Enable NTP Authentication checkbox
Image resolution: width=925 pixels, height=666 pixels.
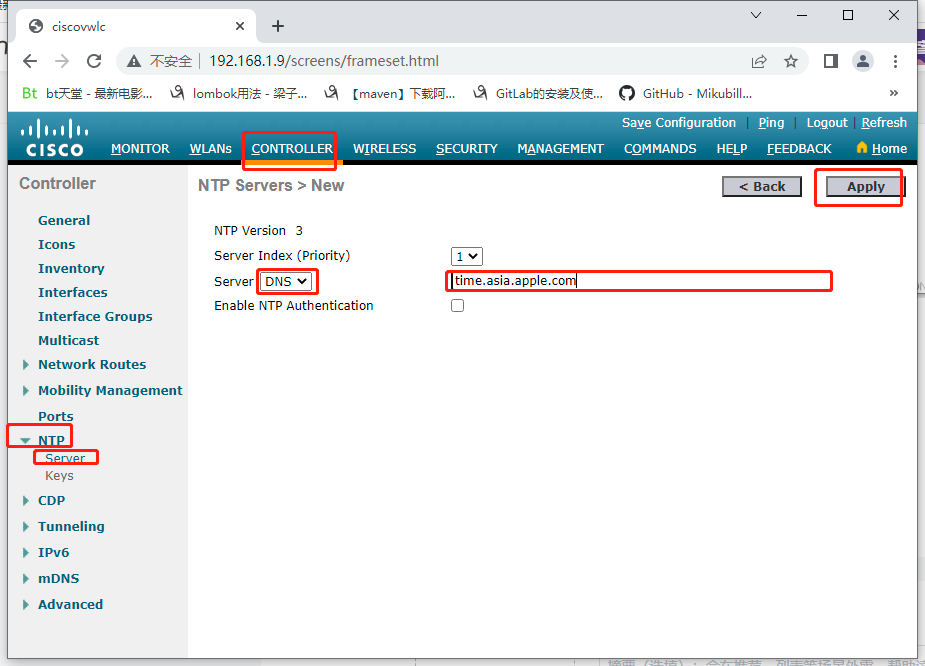[457, 306]
